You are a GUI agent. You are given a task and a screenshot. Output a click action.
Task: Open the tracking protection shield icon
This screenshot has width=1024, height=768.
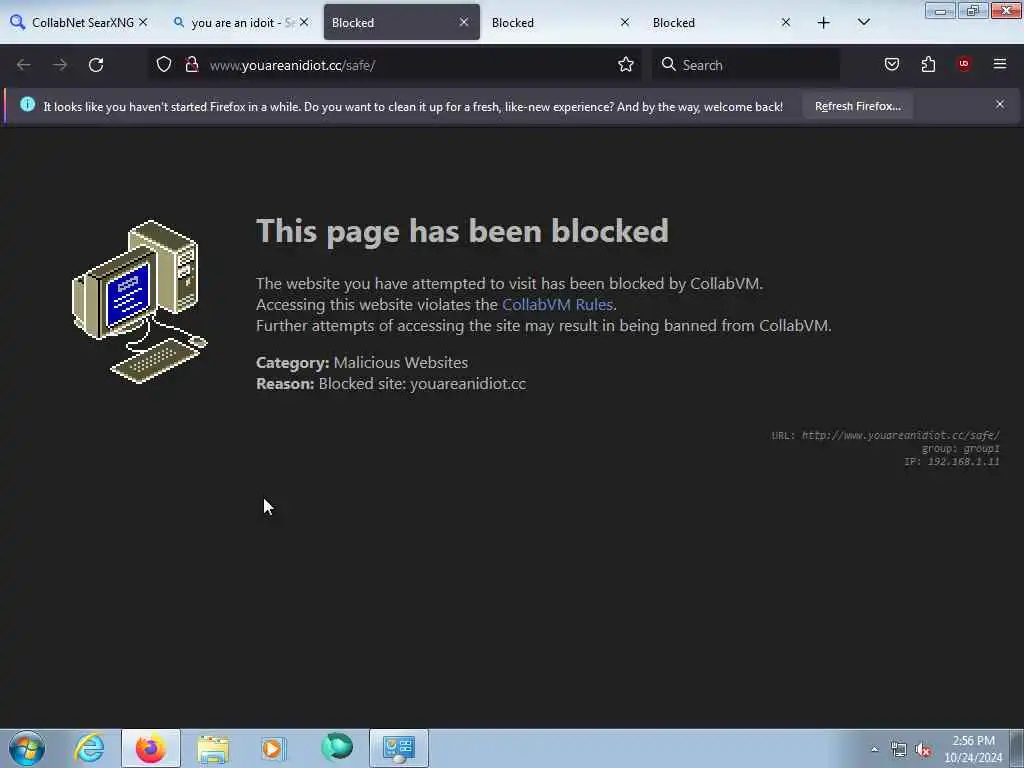point(164,64)
